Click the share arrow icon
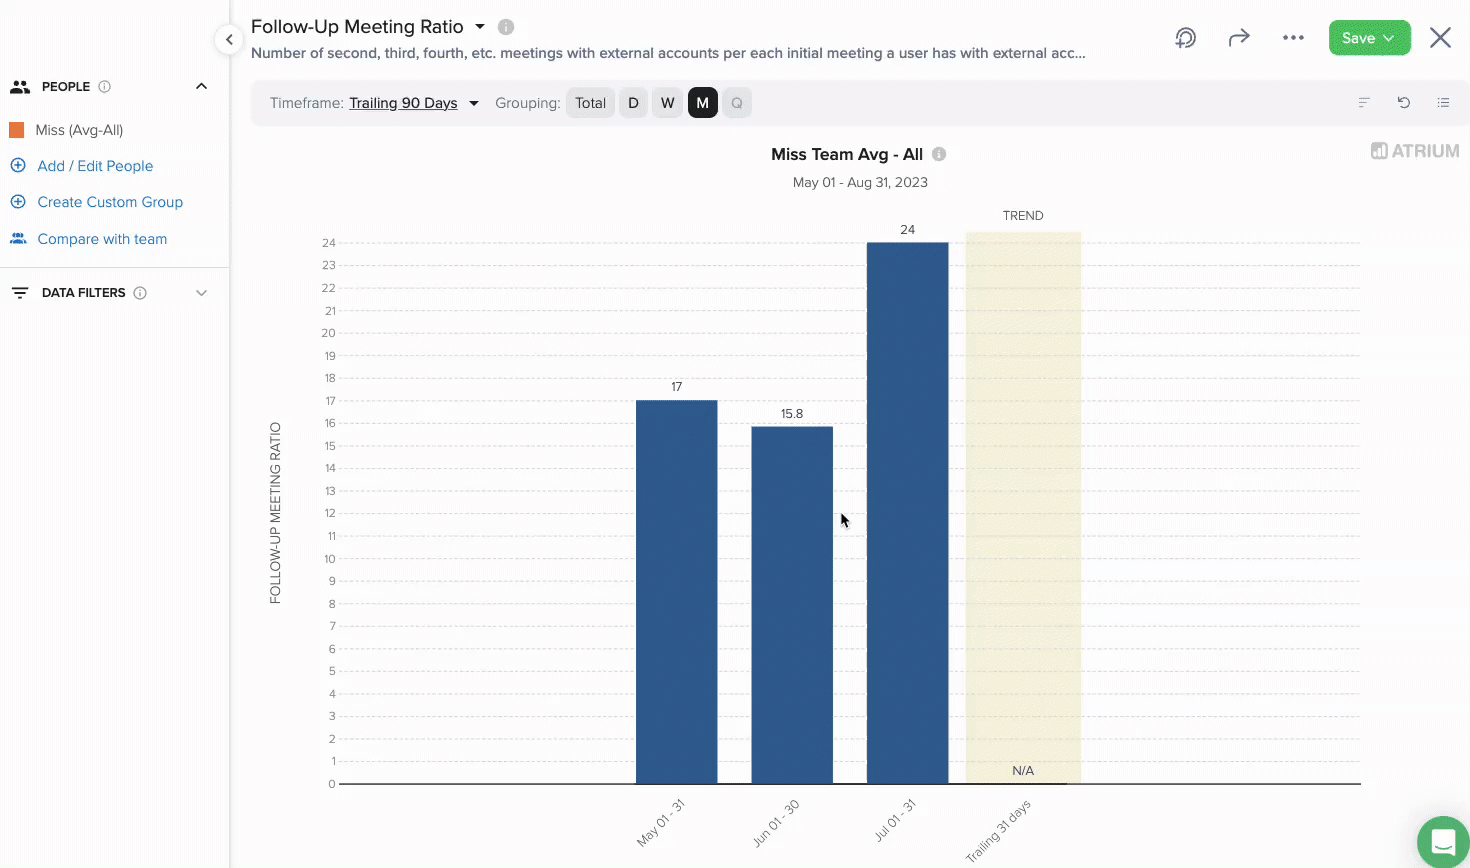This screenshot has height=868, width=1470. tap(1239, 38)
